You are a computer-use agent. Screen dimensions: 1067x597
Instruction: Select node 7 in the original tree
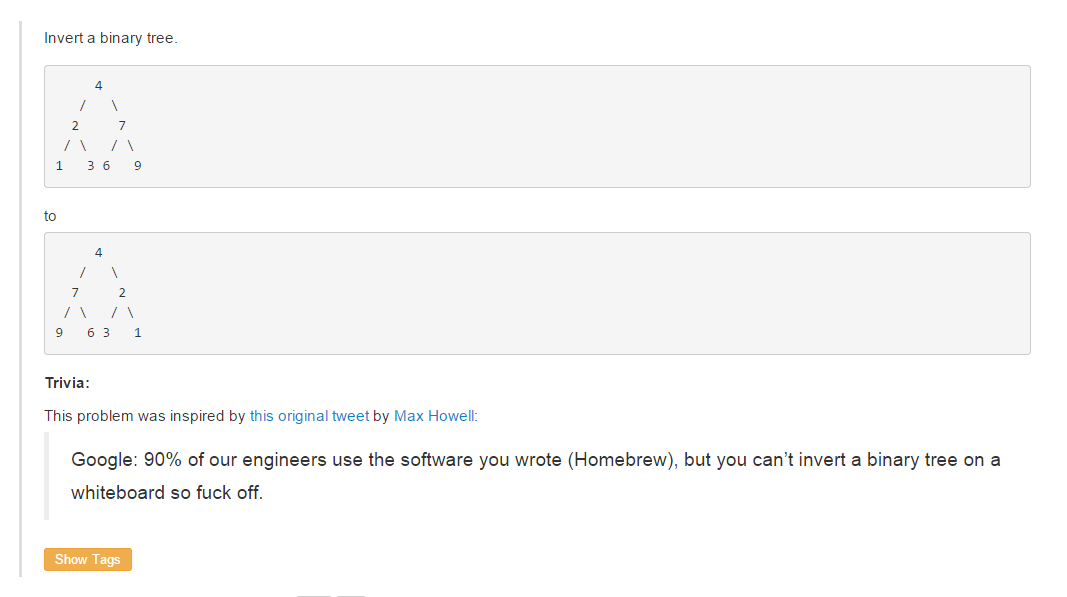point(122,126)
